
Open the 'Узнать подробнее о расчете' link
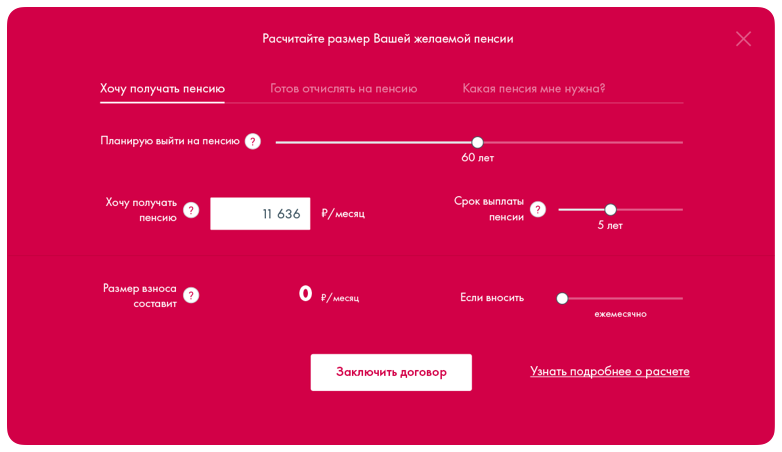click(609, 371)
